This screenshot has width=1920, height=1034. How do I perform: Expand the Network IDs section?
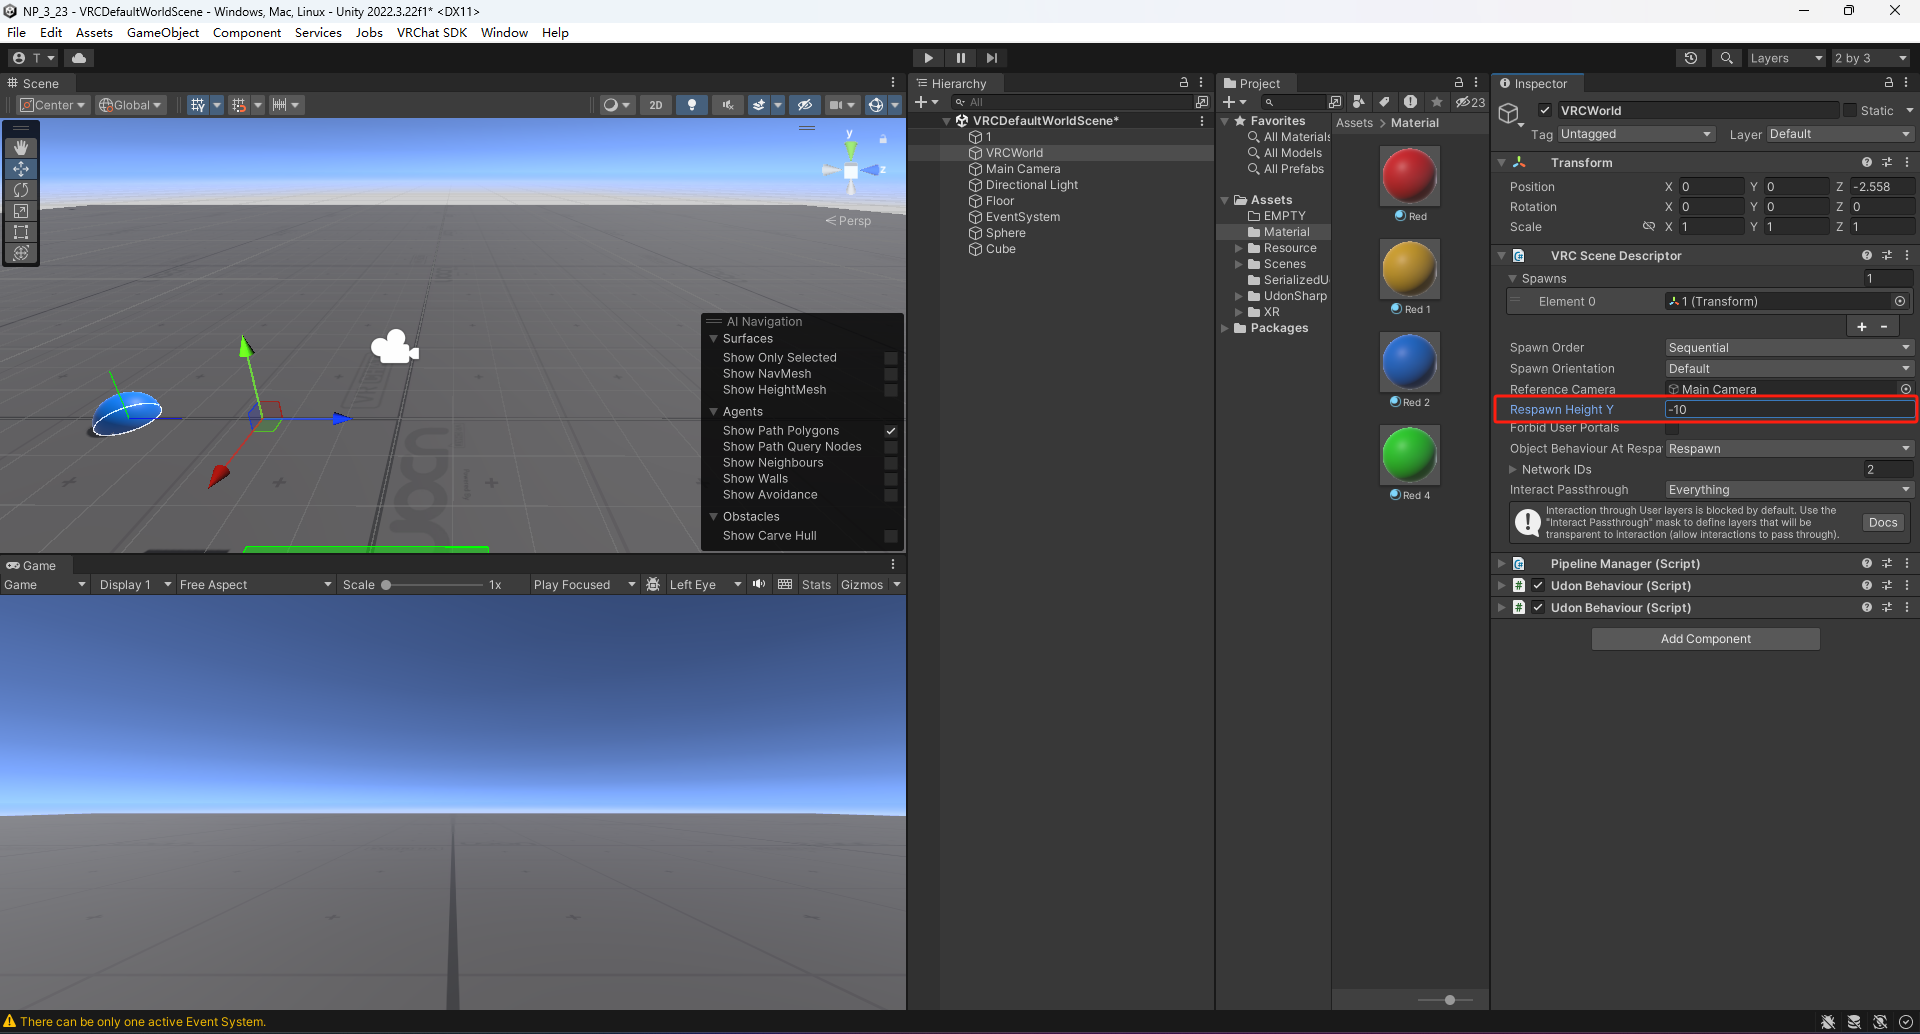coord(1512,470)
